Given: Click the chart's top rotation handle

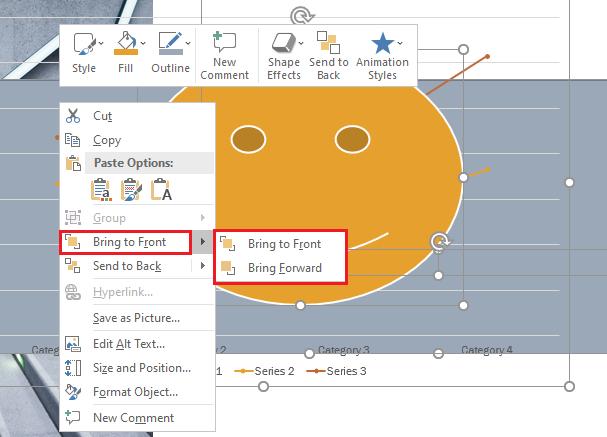Looking at the screenshot, I should click(301, 16).
